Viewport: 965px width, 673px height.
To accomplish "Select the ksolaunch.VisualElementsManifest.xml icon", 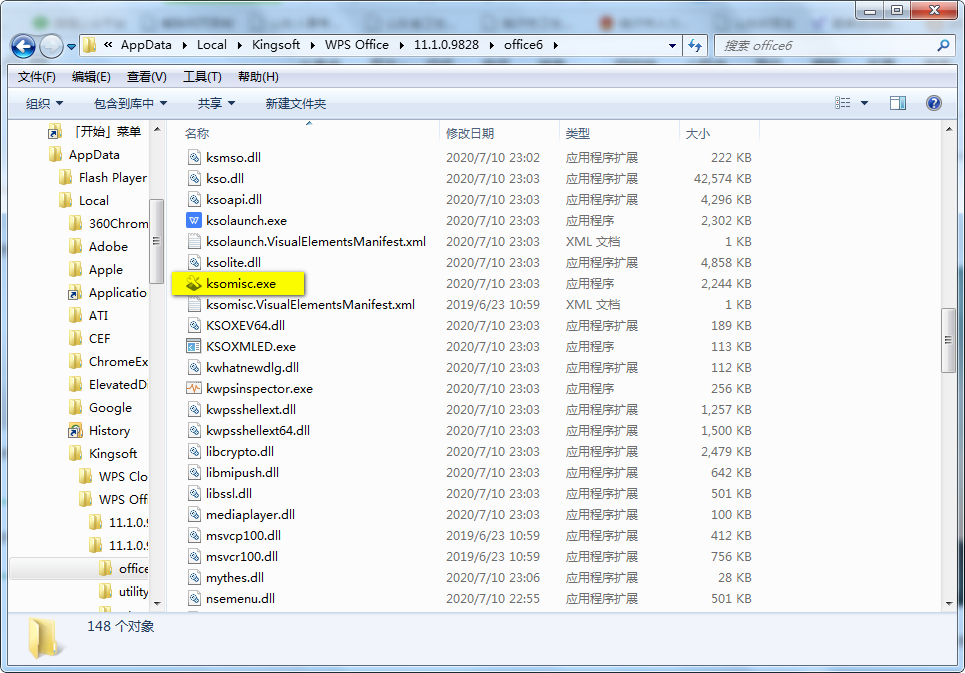I will point(194,241).
